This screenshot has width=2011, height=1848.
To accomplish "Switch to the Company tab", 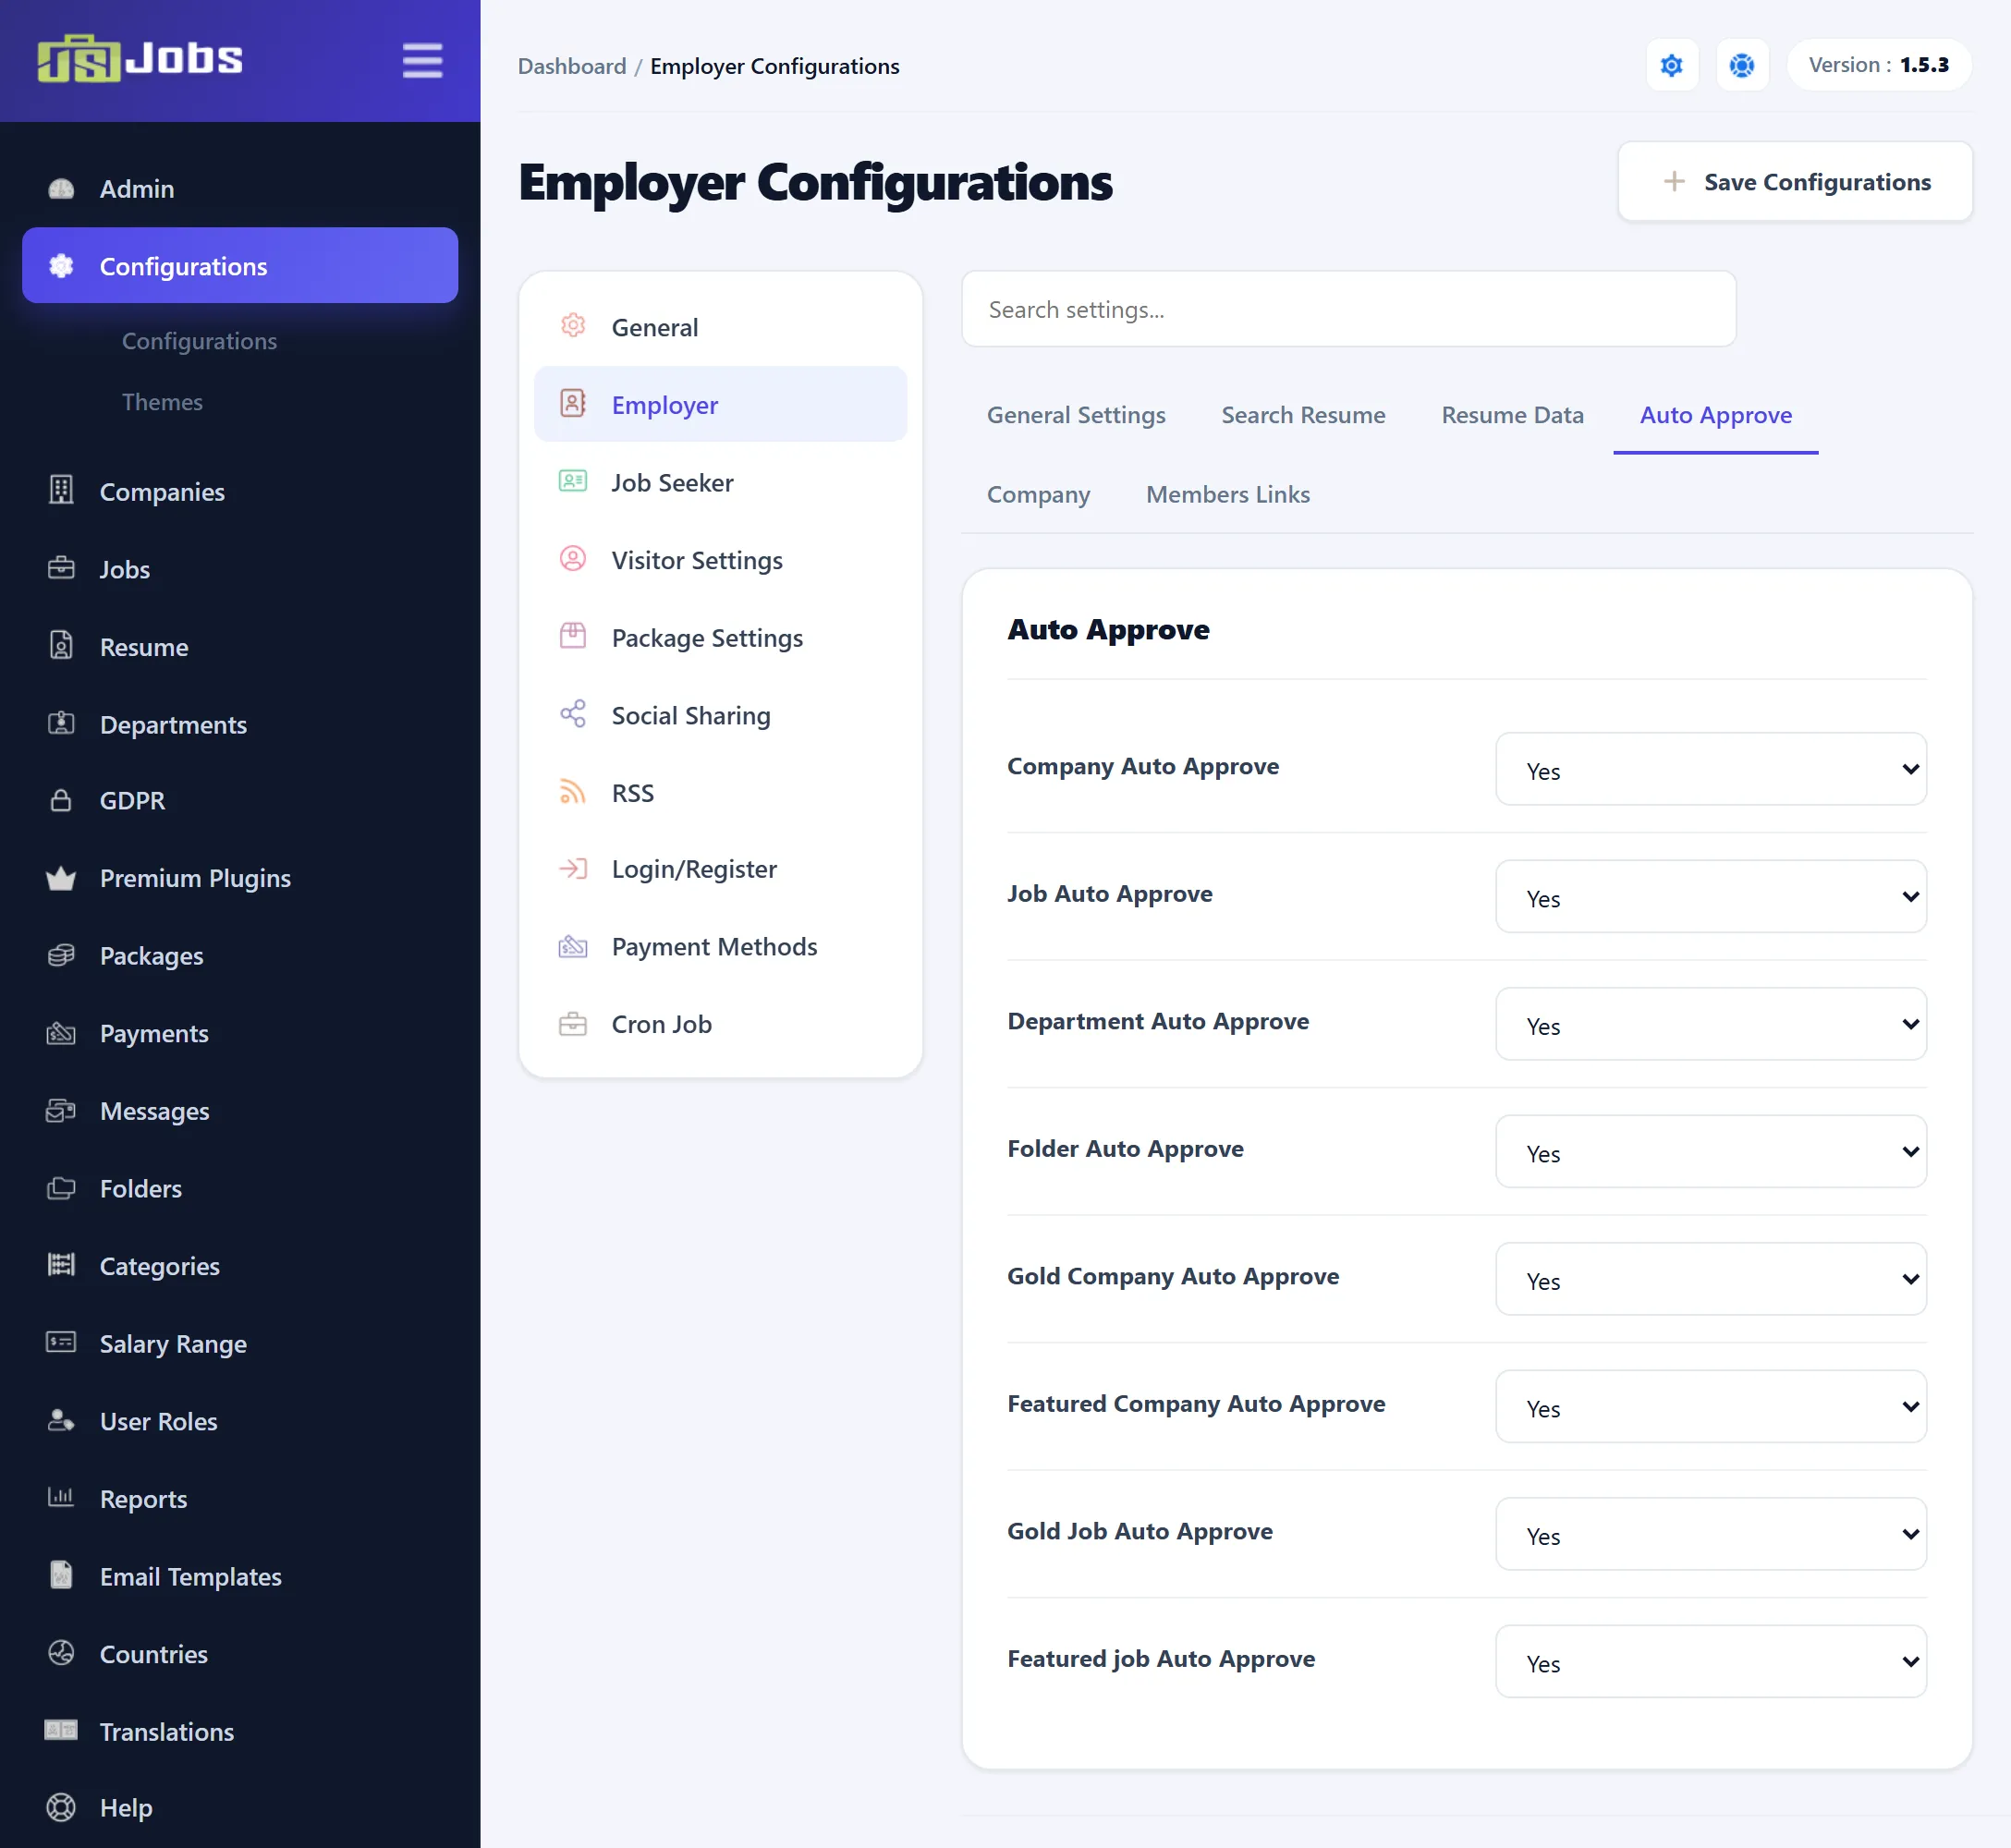I will [x=1038, y=494].
